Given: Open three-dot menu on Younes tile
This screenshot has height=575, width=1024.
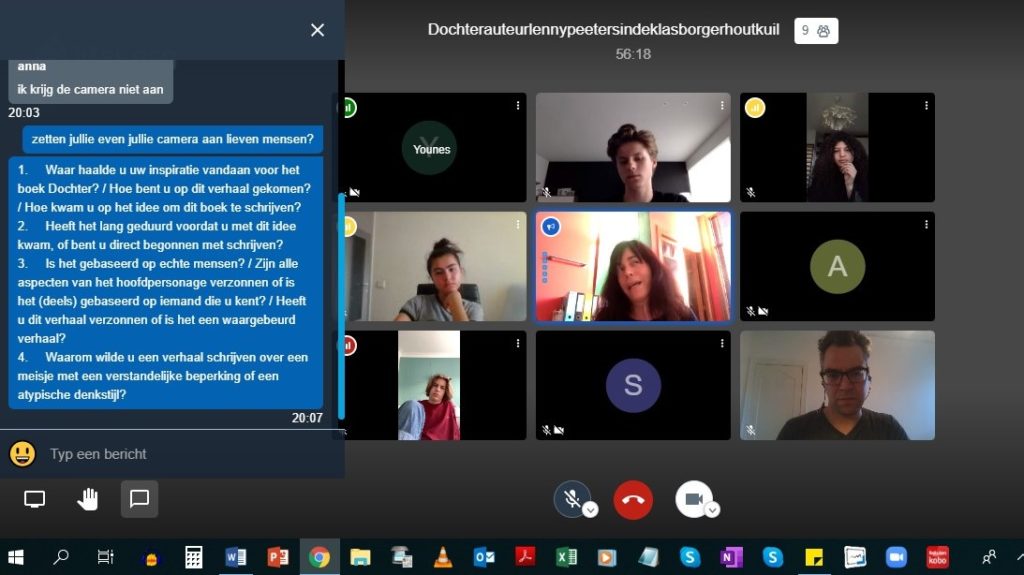Looking at the screenshot, I should pos(518,105).
